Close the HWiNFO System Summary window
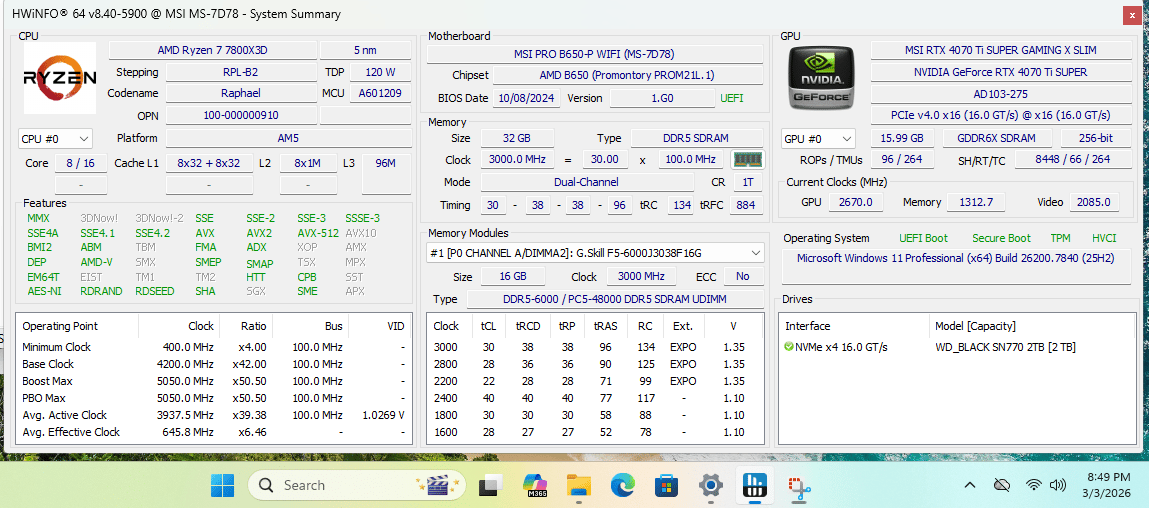The height and width of the screenshot is (508, 1149). [1133, 14]
